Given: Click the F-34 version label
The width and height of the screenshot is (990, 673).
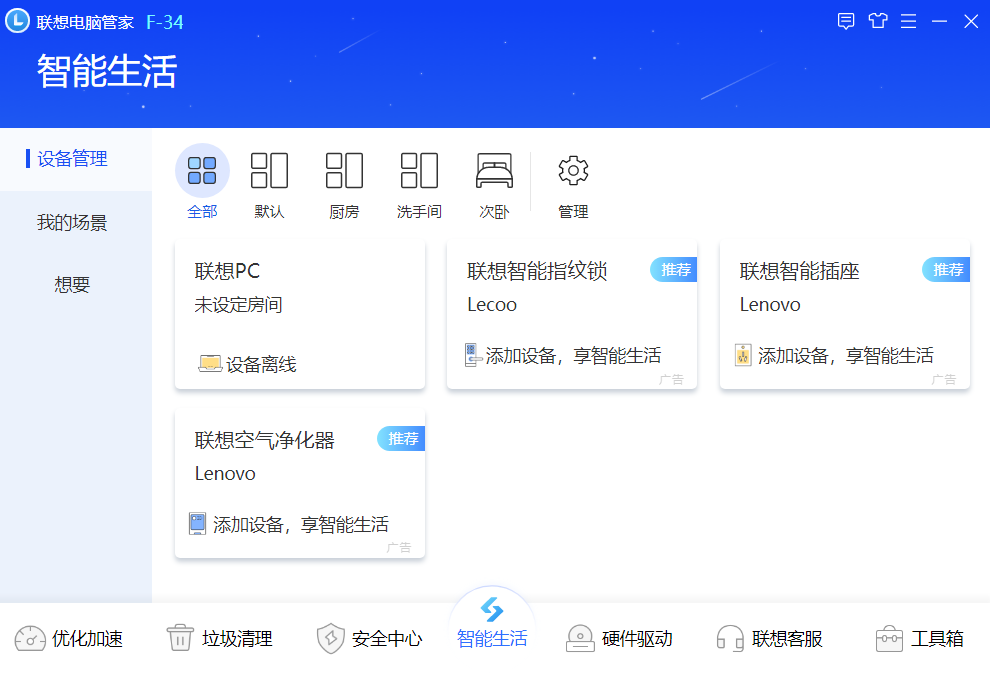Looking at the screenshot, I should pyautogui.click(x=165, y=22).
